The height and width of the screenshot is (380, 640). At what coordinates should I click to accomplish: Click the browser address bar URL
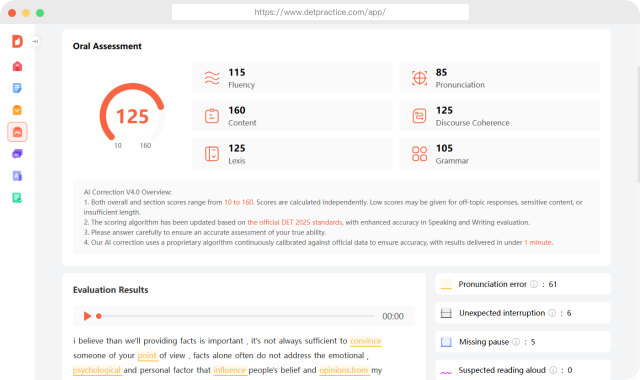pos(320,12)
